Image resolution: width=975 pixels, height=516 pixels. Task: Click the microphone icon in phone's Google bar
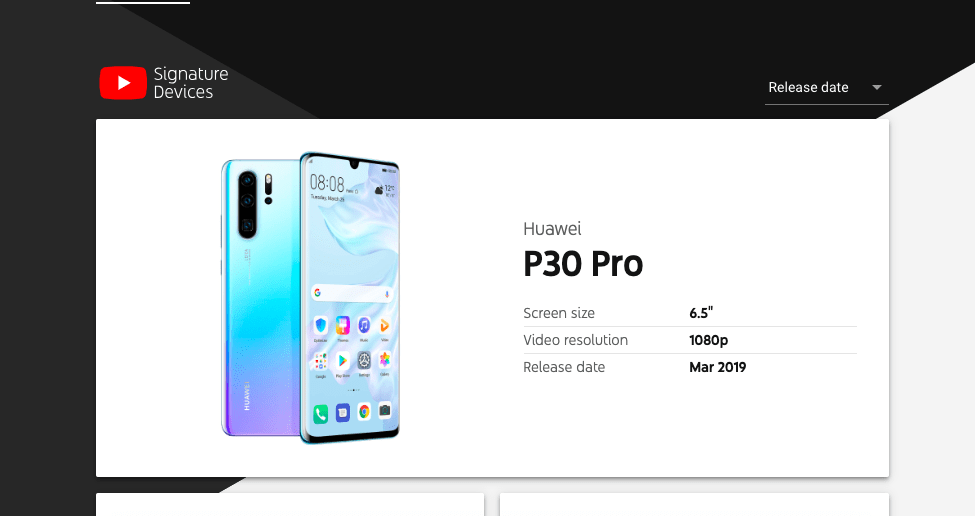[x=387, y=294]
